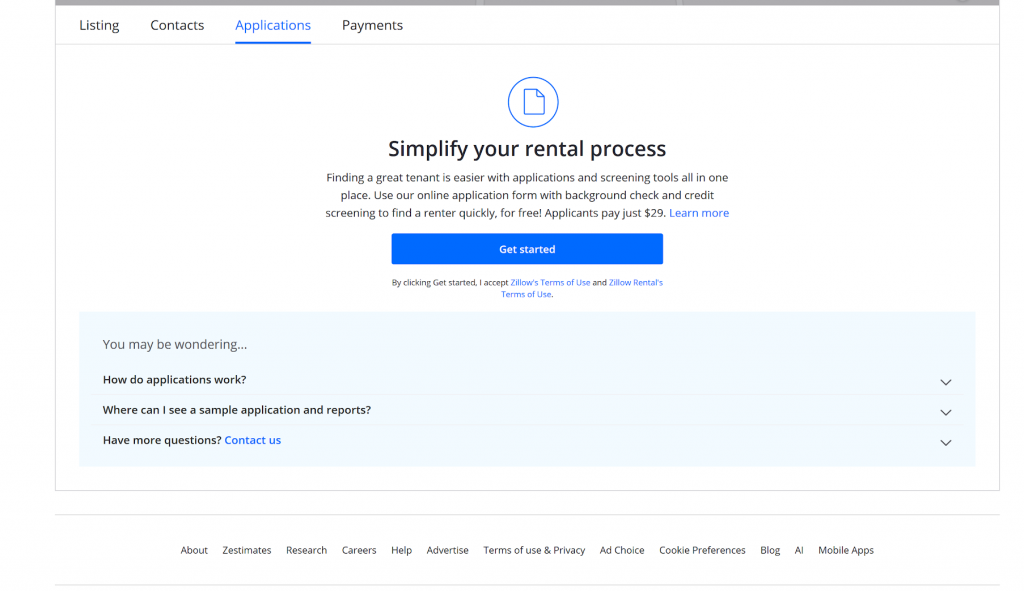Viewport: 1024px width, 591px height.
Task: Open Zillow's Terms of Use link
Action: point(550,283)
